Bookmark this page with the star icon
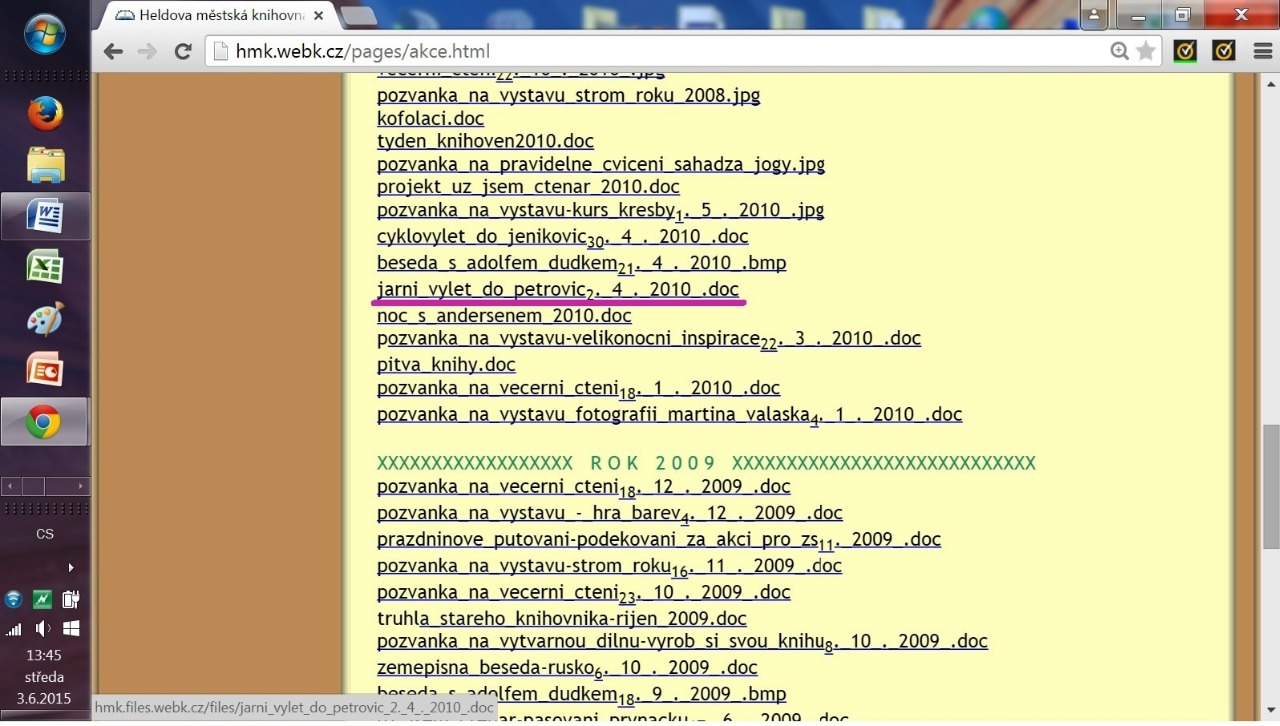The width and height of the screenshot is (1280, 726). tap(1146, 51)
